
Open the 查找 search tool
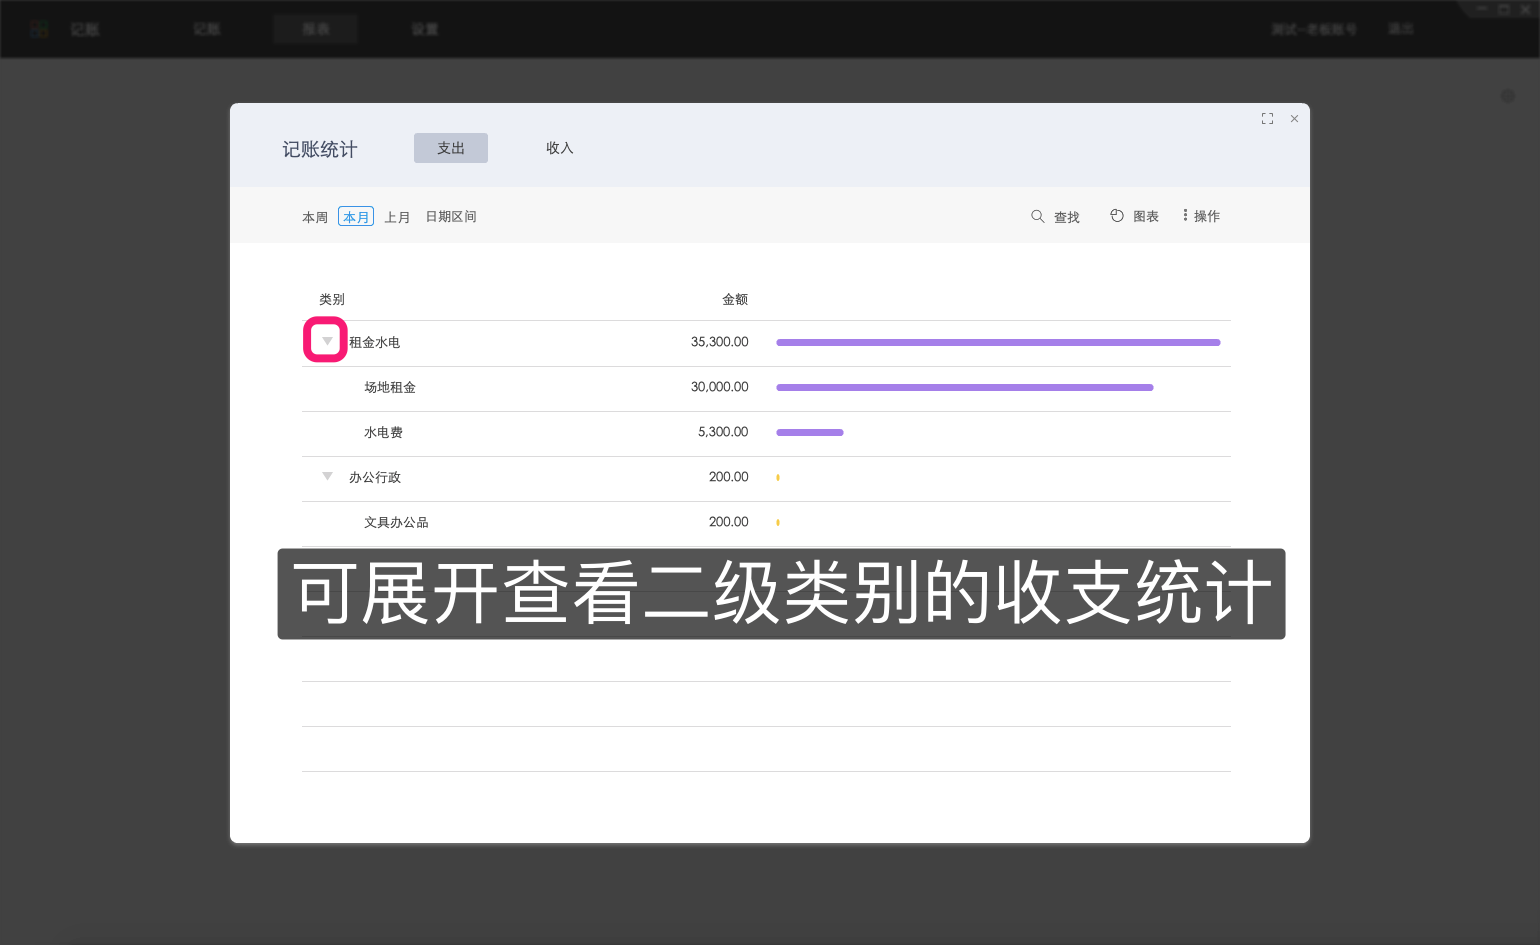1055,217
